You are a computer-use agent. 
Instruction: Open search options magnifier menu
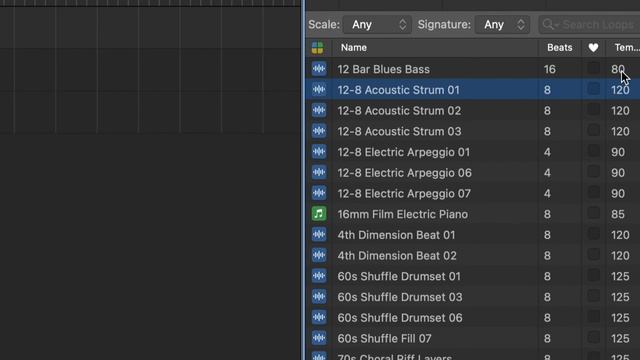[550, 24]
